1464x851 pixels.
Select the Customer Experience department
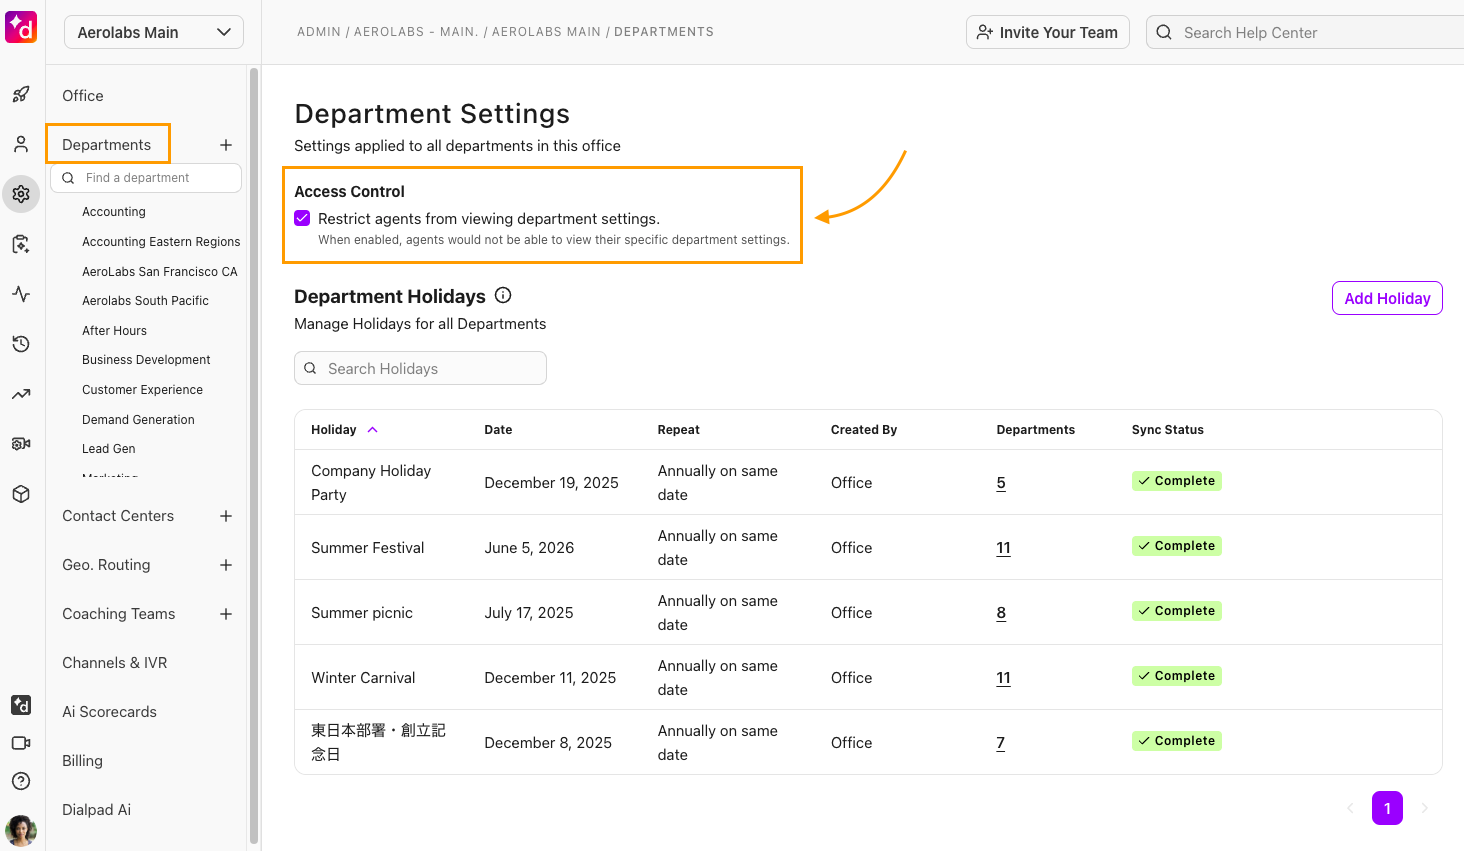142,390
